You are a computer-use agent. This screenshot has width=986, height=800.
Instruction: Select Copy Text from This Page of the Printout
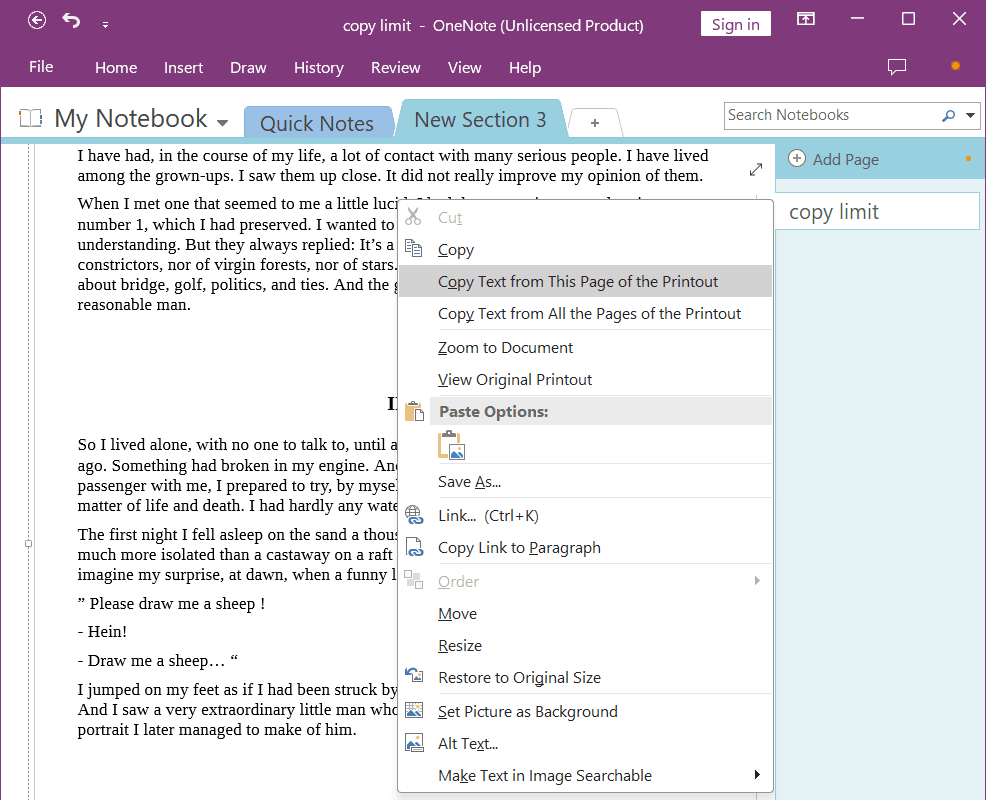tap(585, 281)
